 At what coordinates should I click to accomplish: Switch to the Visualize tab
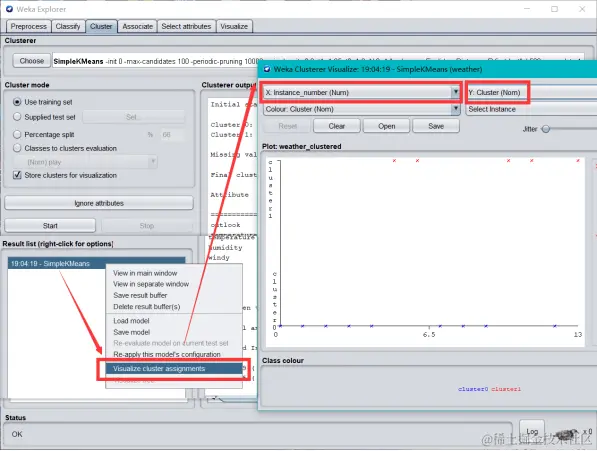coord(234,26)
